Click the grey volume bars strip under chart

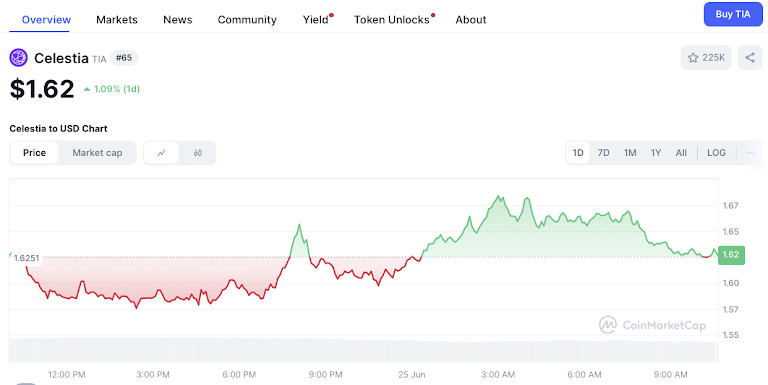click(x=362, y=350)
